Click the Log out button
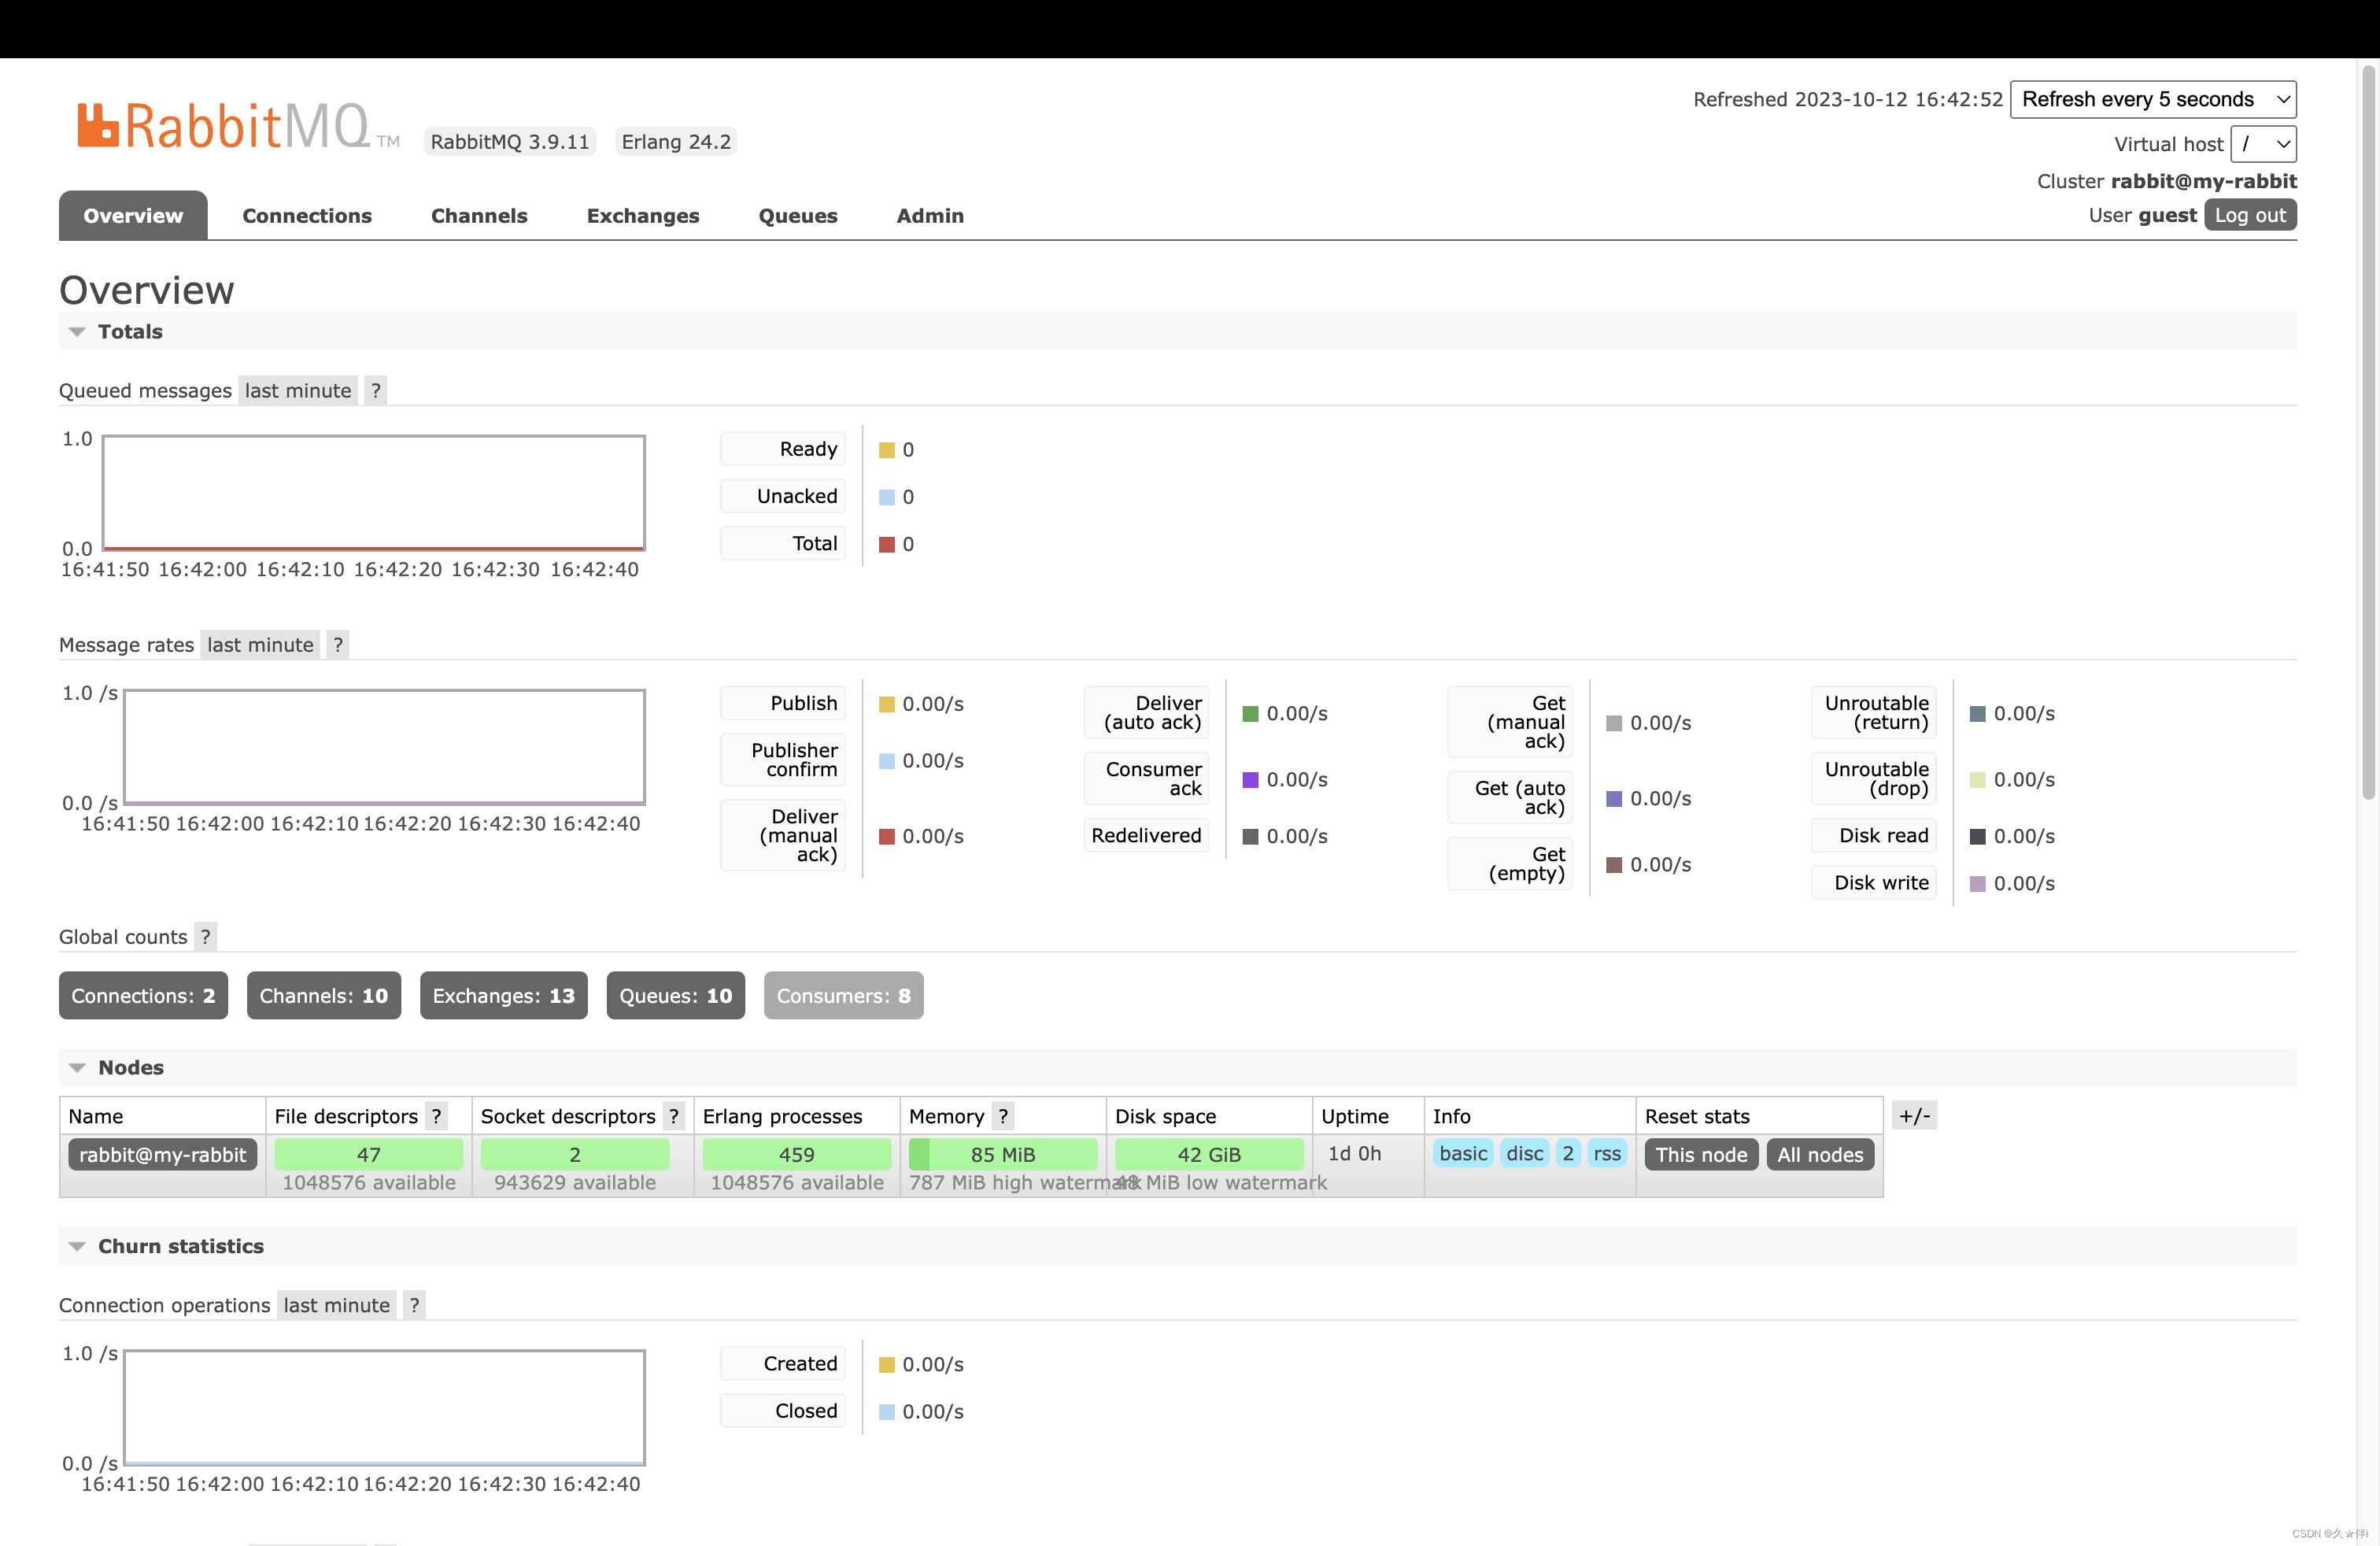The height and width of the screenshot is (1546, 2380). pyautogui.click(x=2249, y=214)
